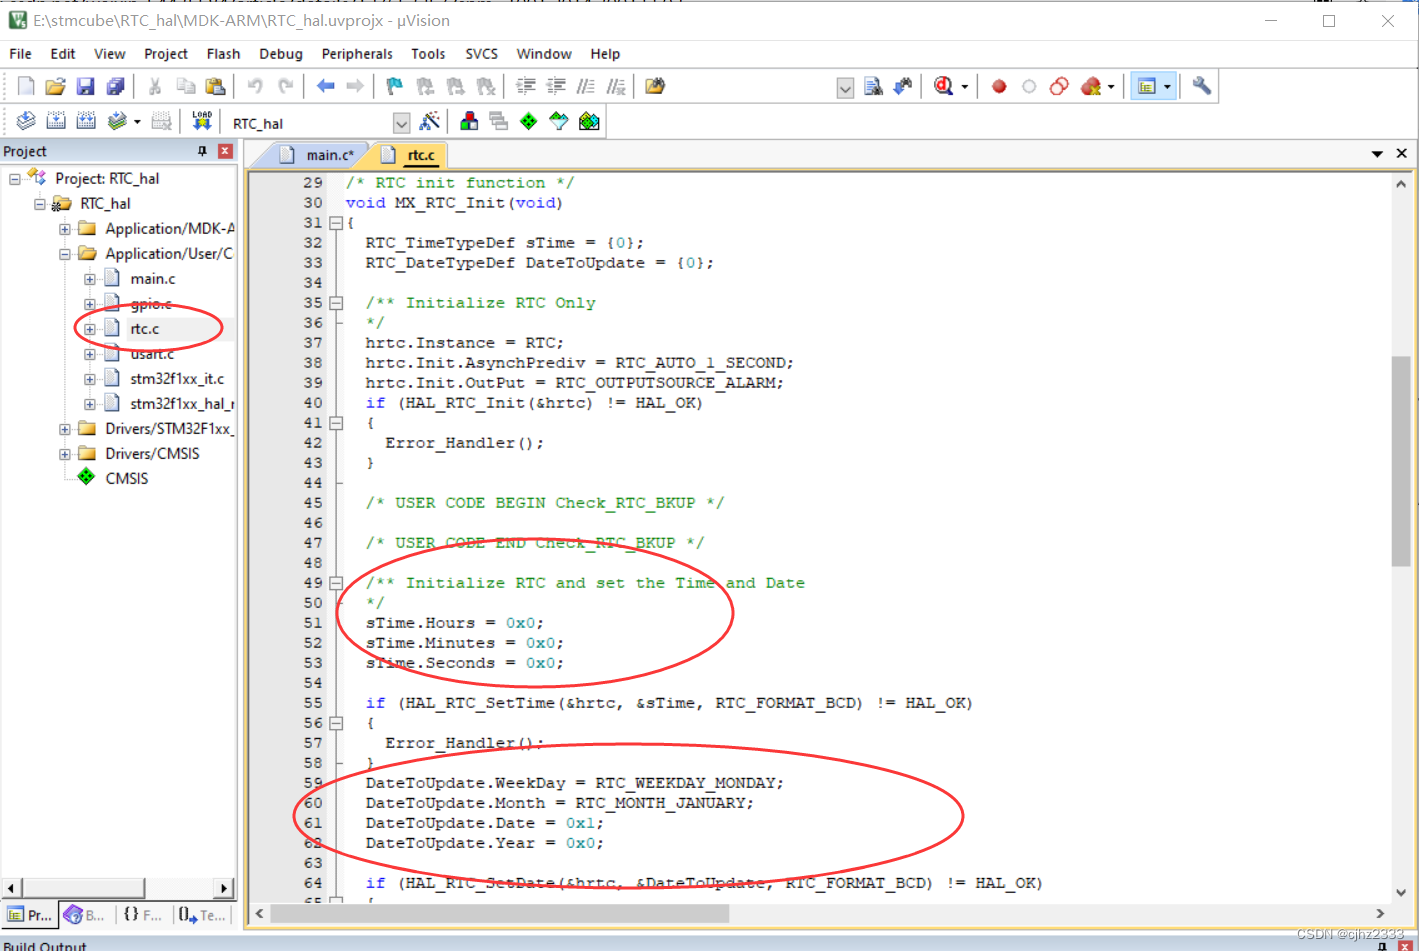The height and width of the screenshot is (951, 1419).
Task: Save the current file
Action: pyautogui.click(x=85, y=87)
